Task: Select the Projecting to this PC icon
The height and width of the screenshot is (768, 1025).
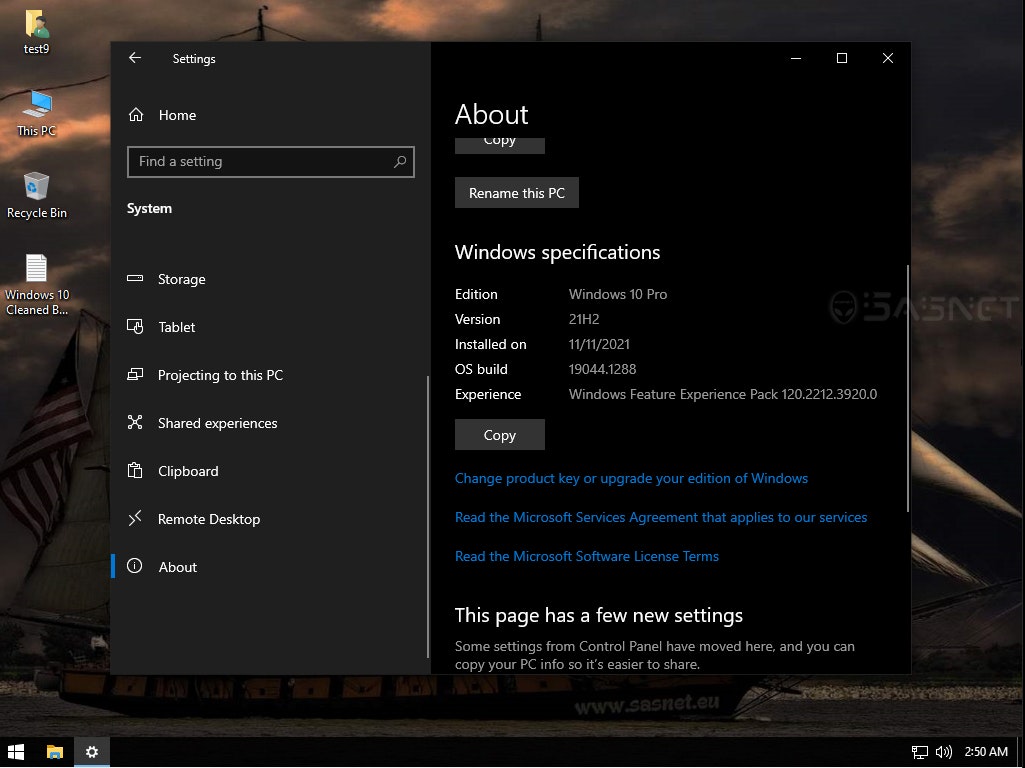Action: 135,375
